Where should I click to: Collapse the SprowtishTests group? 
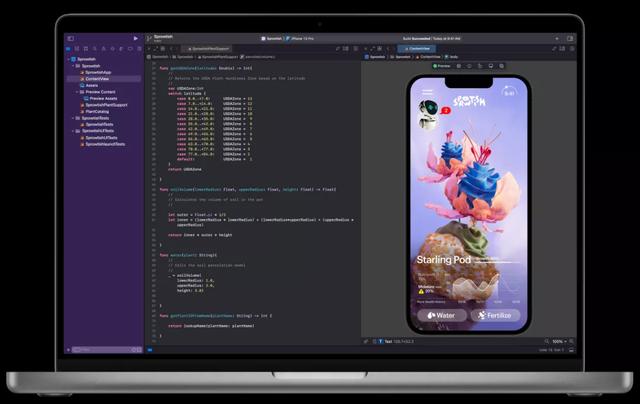point(73,118)
